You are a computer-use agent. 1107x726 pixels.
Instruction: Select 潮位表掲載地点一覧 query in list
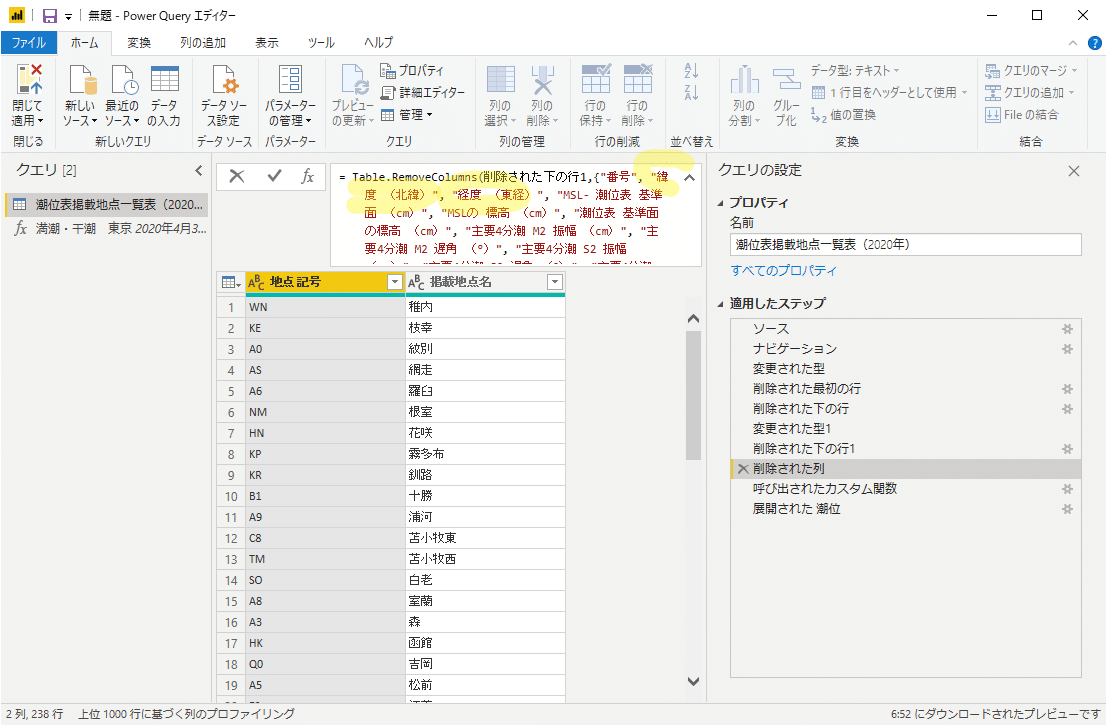[107, 205]
